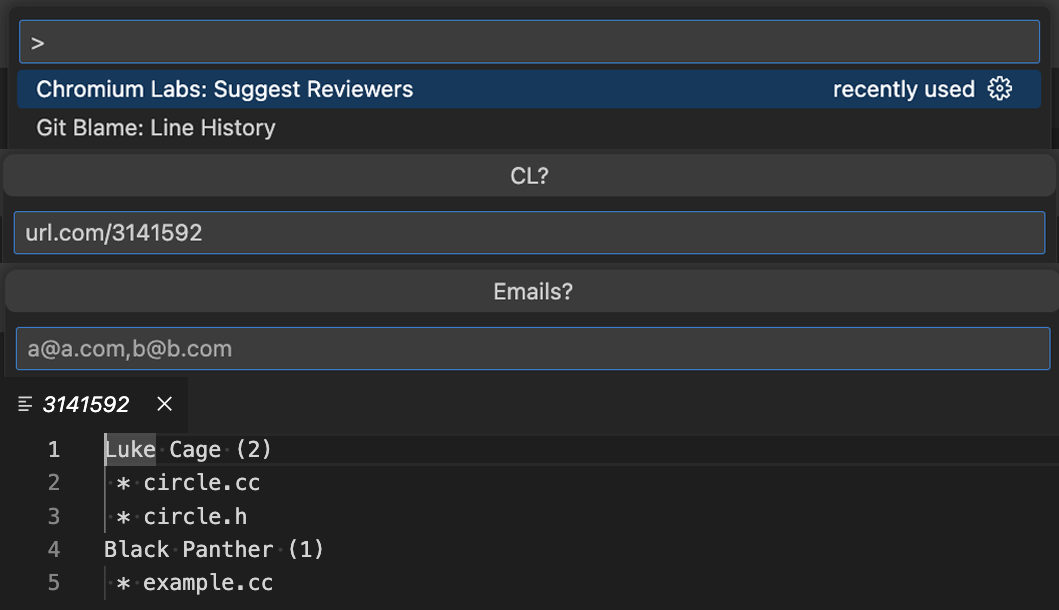Image resolution: width=1059 pixels, height=610 pixels.
Task: Click line number 4 in the gutter
Action: click(x=54, y=549)
